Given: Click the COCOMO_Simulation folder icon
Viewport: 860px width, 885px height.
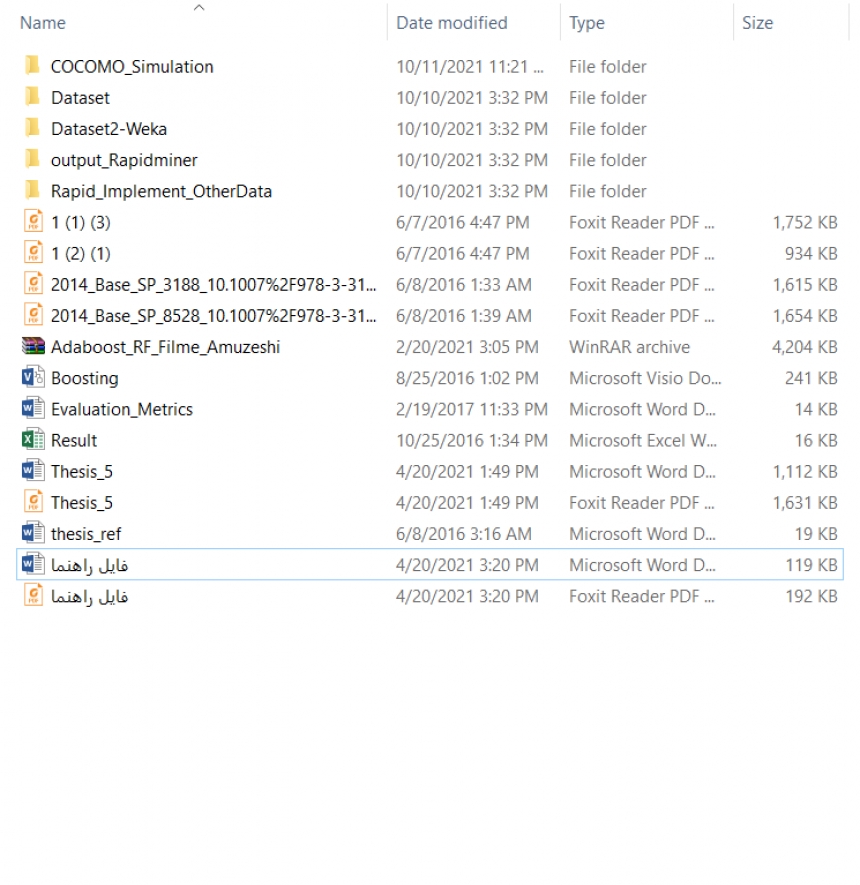Looking at the screenshot, I should pyautogui.click(x=33, y=66).
